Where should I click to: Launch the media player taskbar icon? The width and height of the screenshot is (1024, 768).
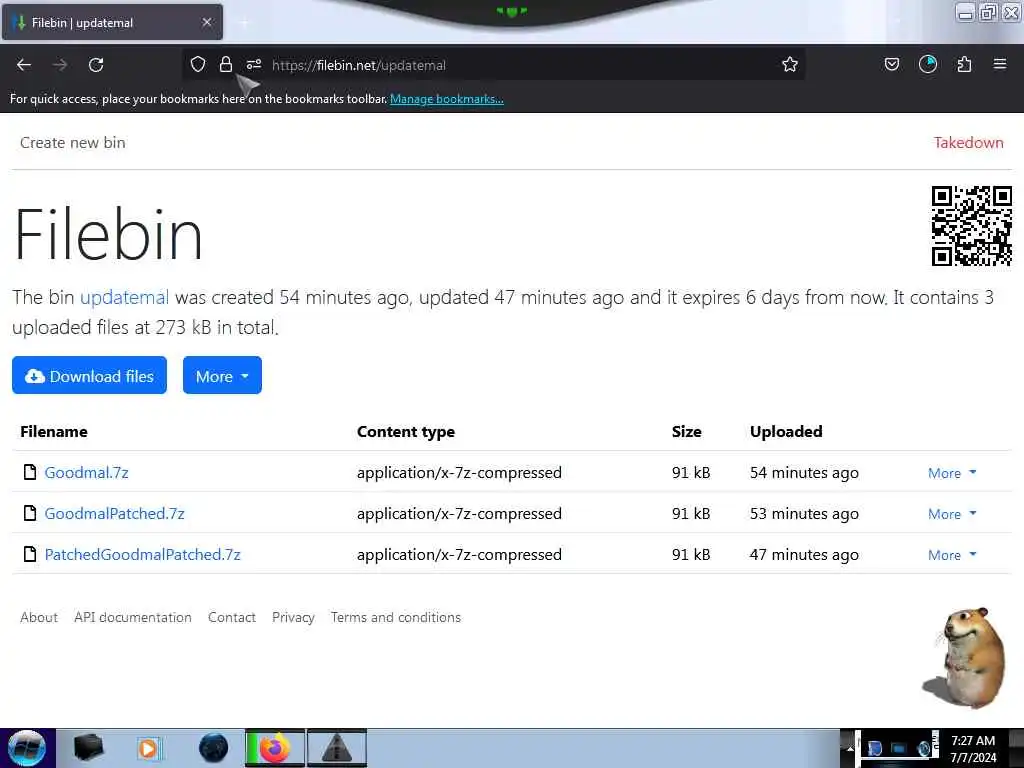coord(148,748)
